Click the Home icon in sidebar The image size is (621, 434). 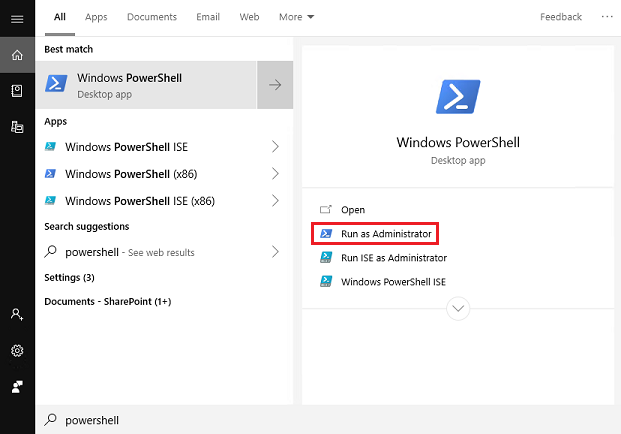pos(17,54)
